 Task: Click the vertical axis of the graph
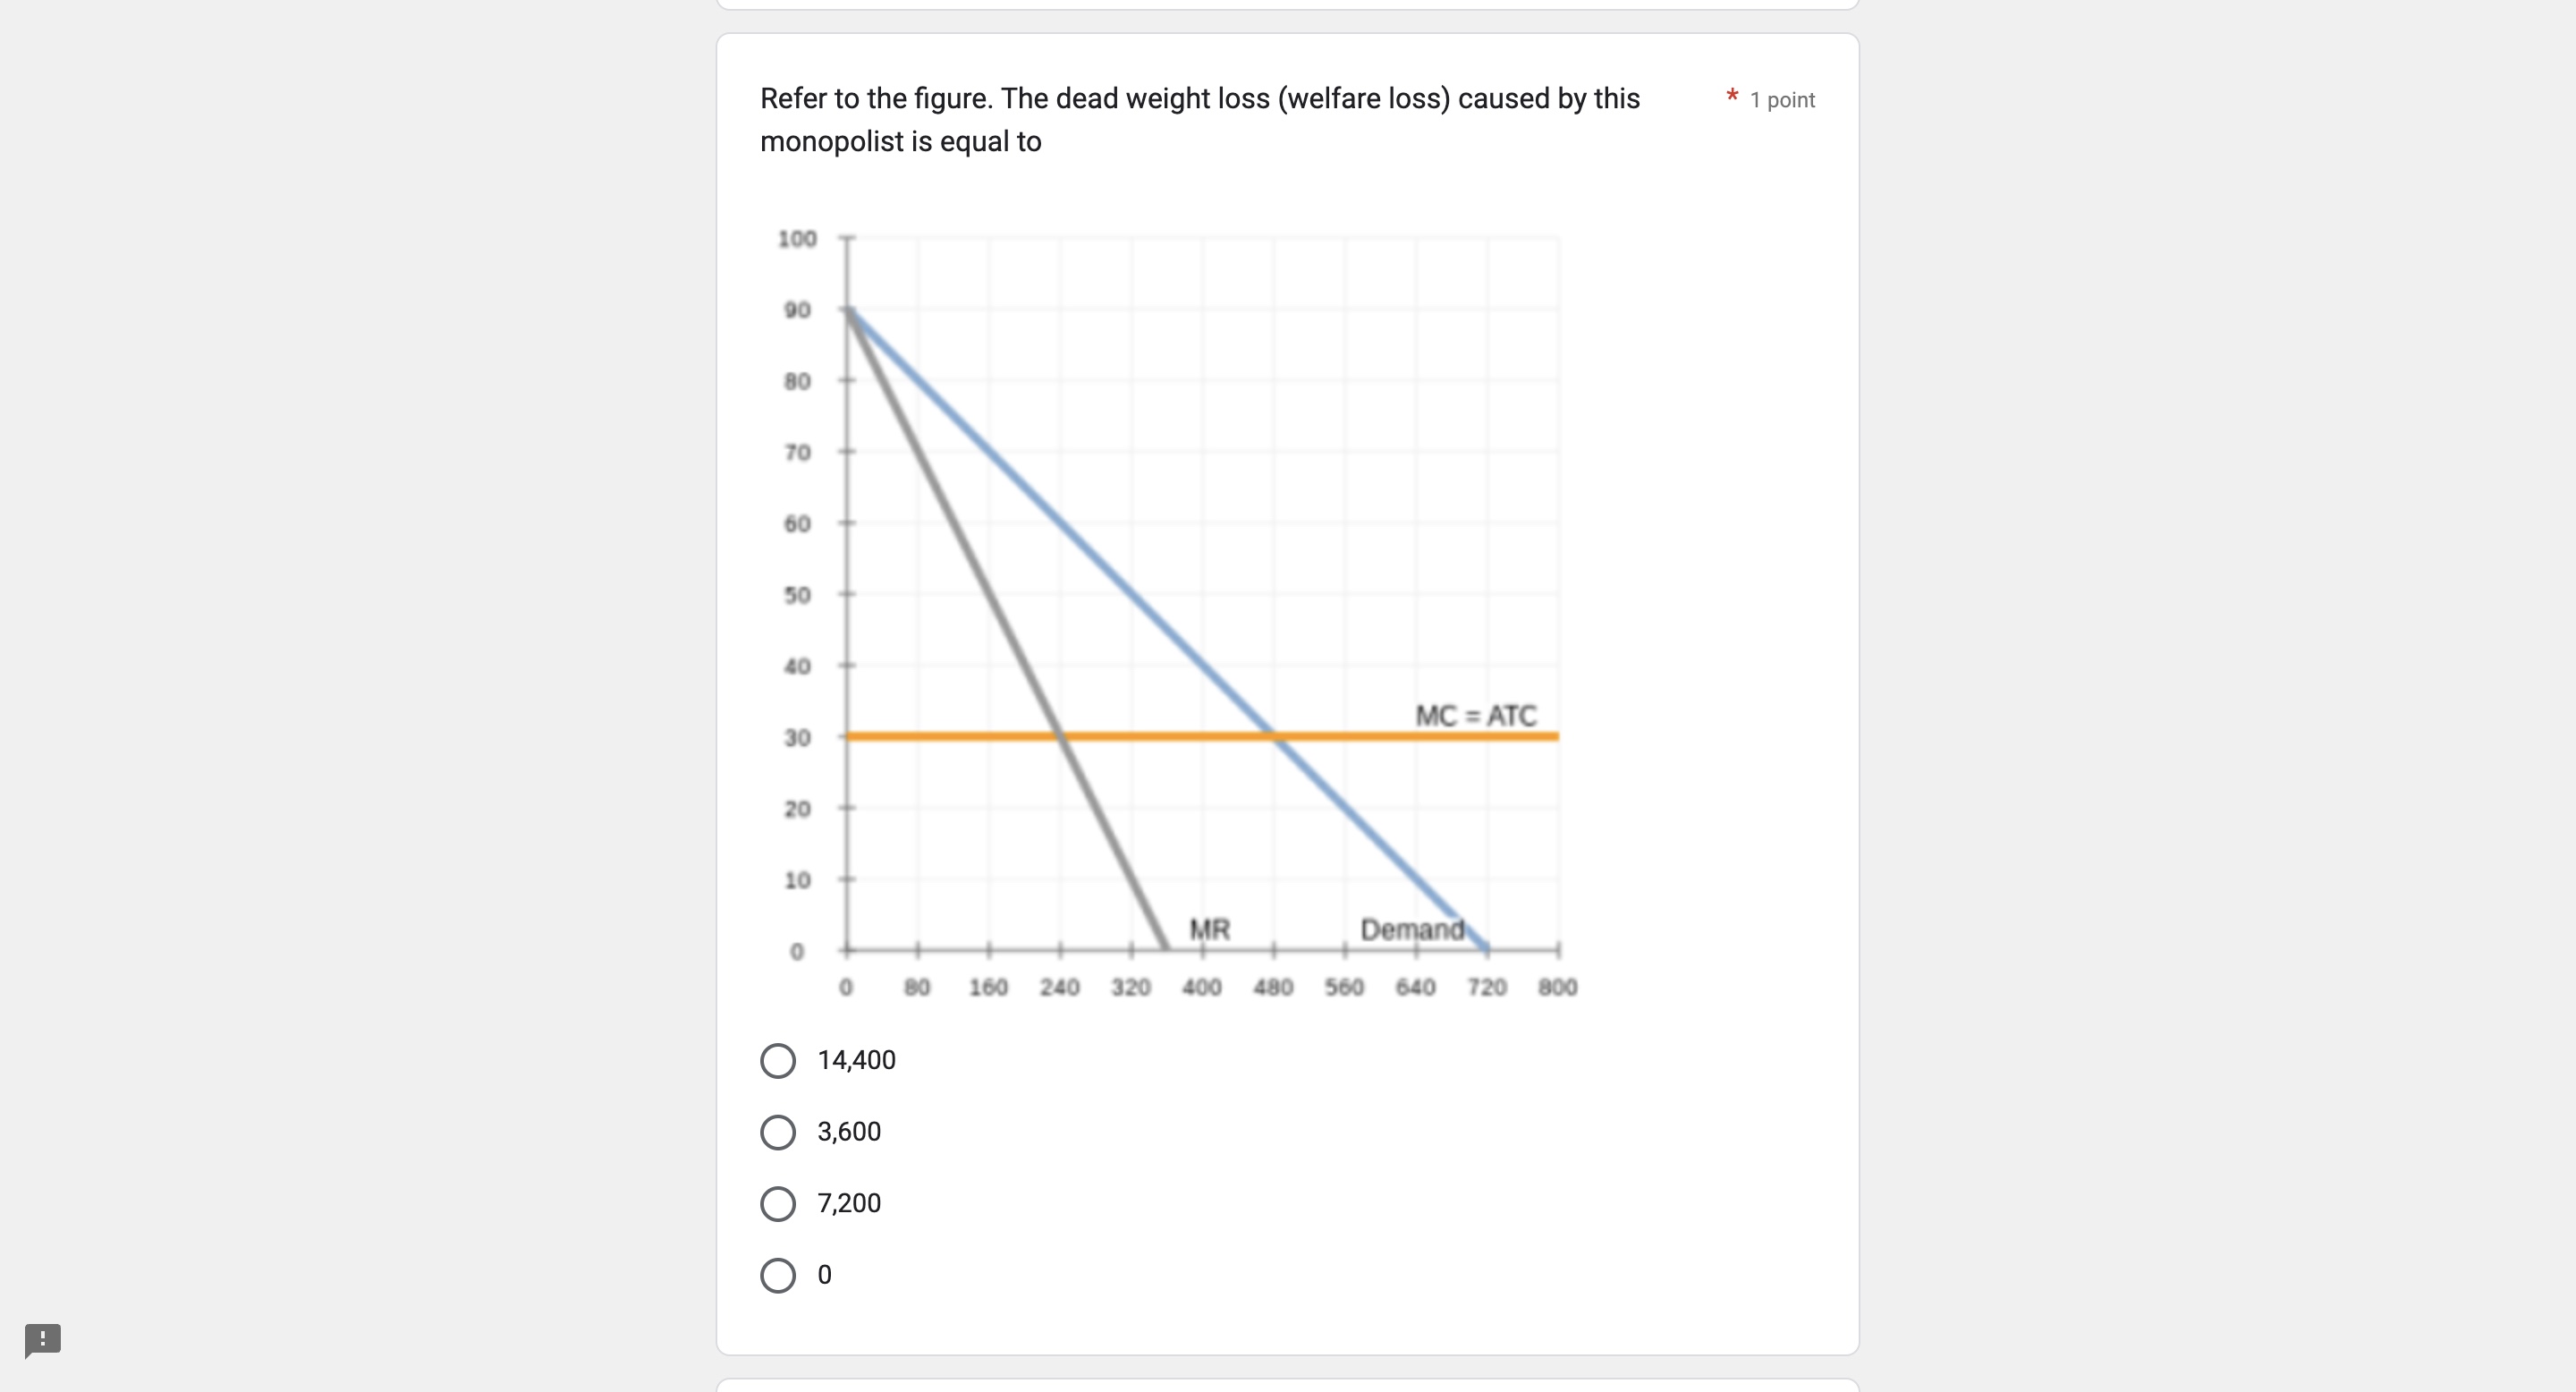[x=847, y=600]
